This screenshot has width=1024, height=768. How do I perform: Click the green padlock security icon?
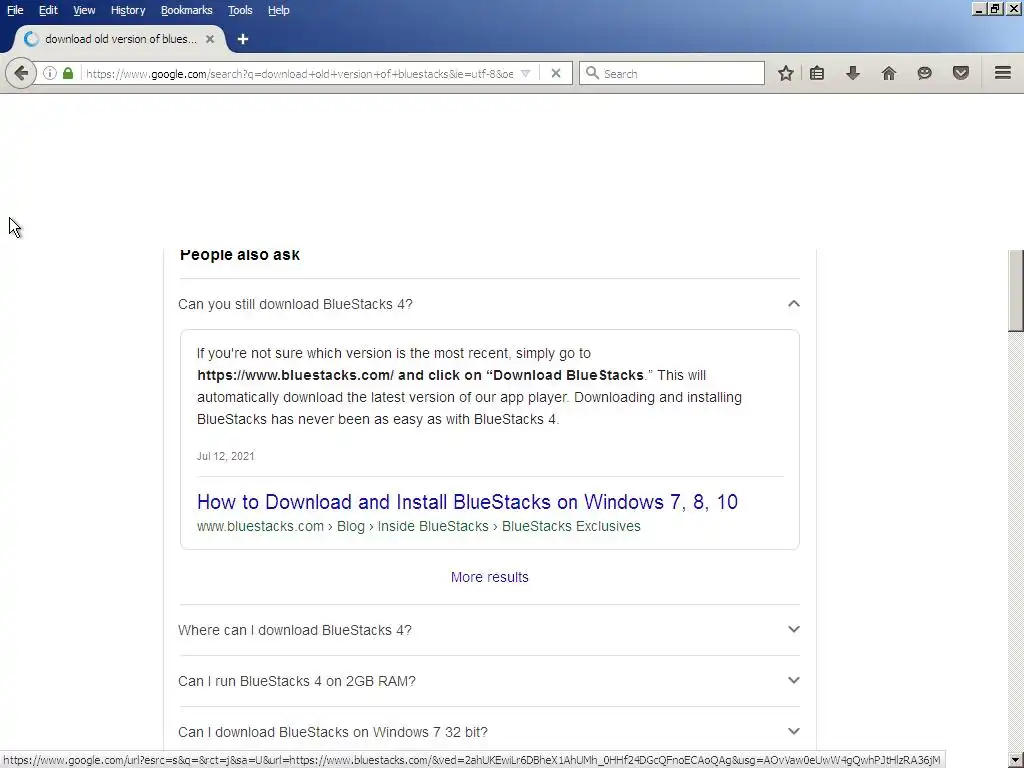click(68, 73)
